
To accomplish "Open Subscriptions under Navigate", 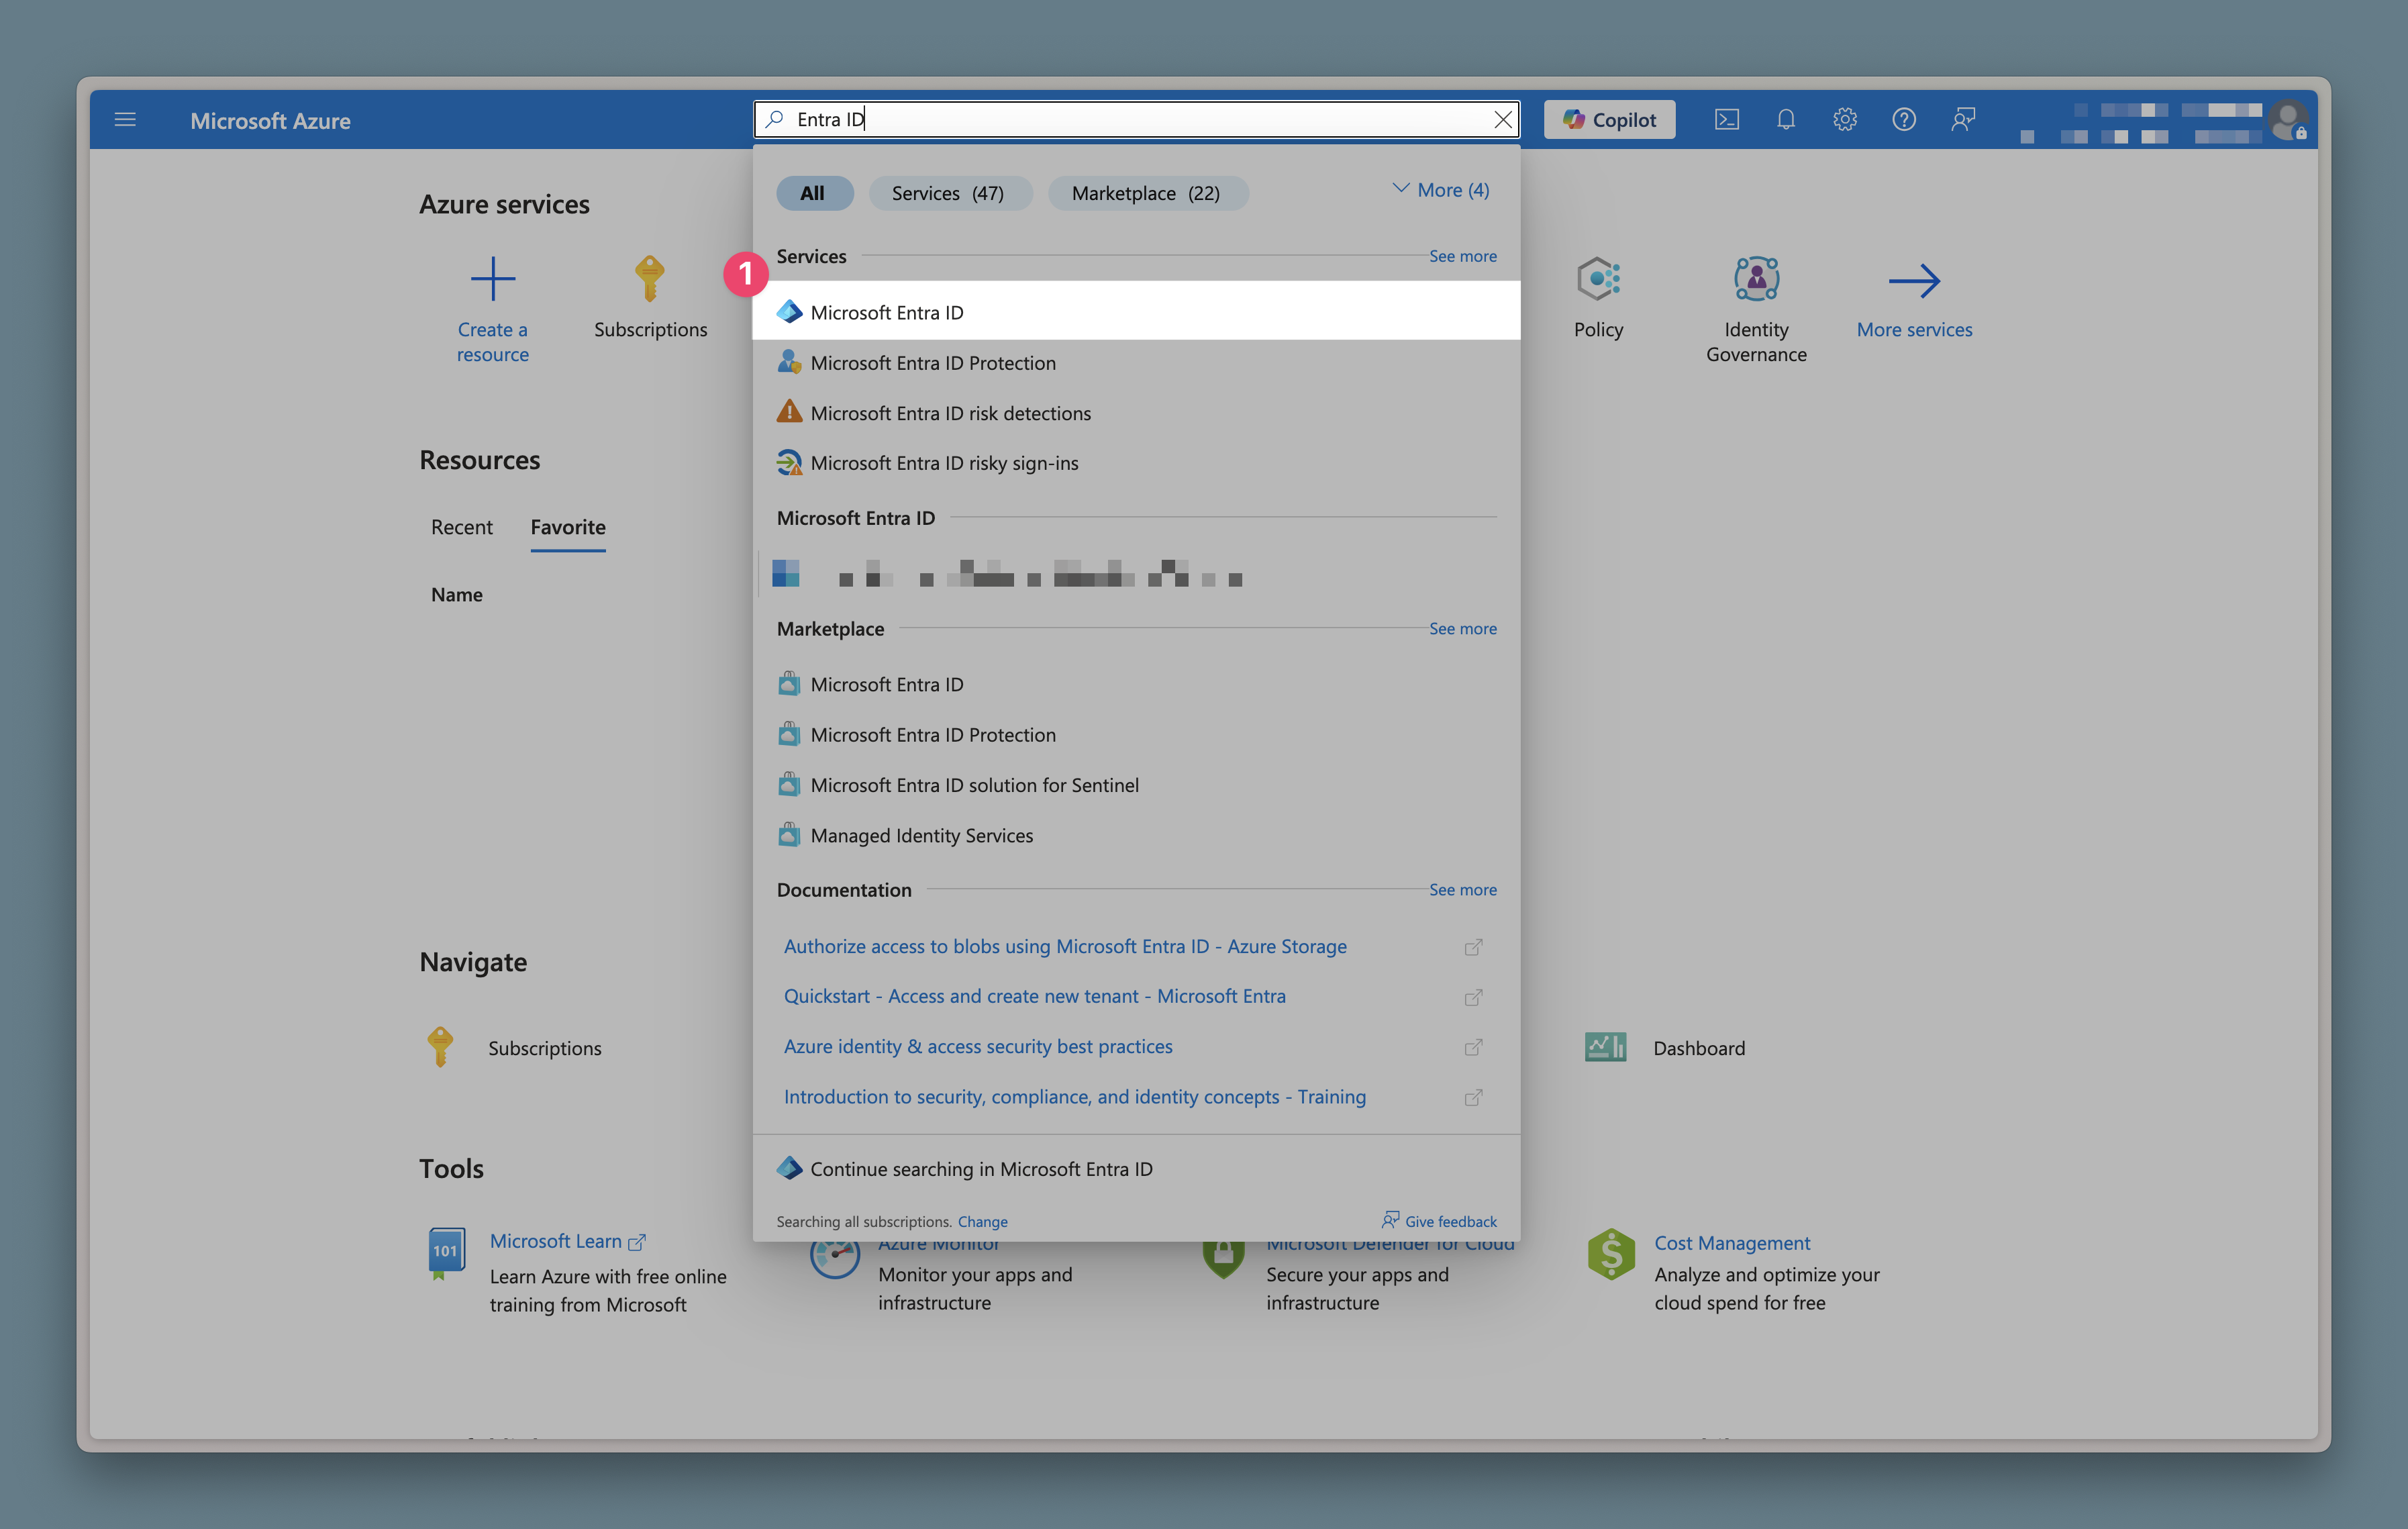I will (x=545, y=1048).
